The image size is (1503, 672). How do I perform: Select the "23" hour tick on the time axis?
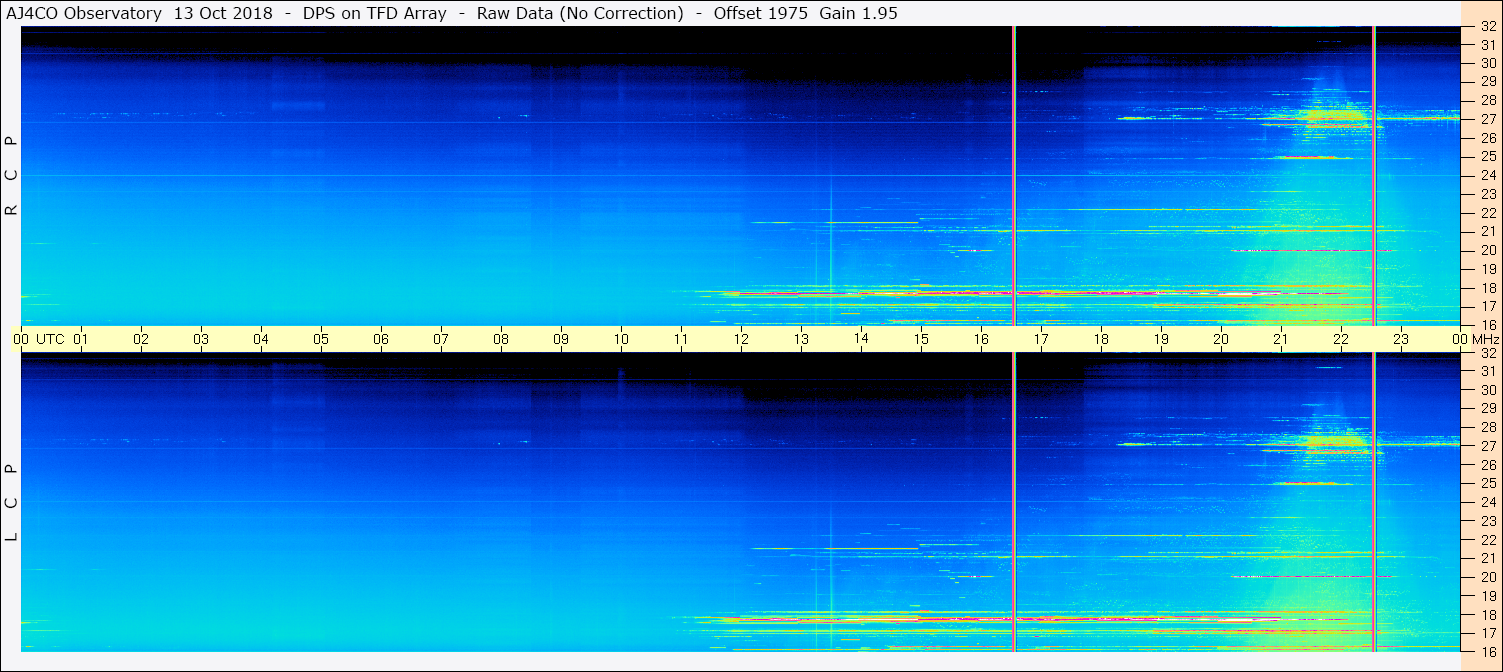point(1401,339)
